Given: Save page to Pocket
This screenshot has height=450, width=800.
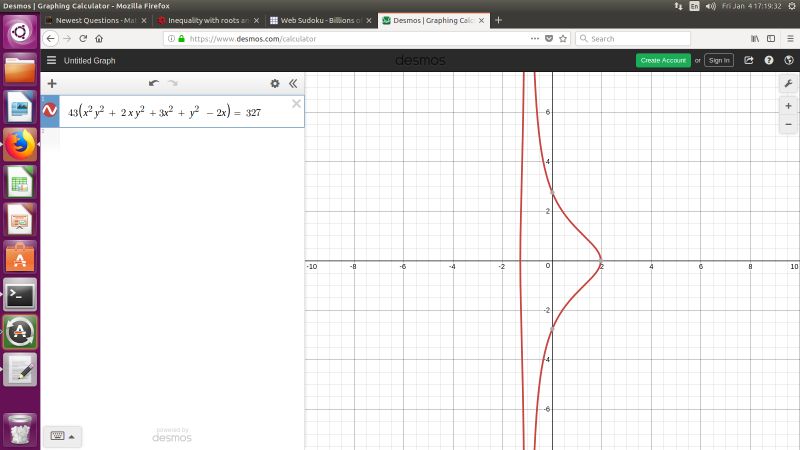Looking at the screenshot, I should 549,39.
